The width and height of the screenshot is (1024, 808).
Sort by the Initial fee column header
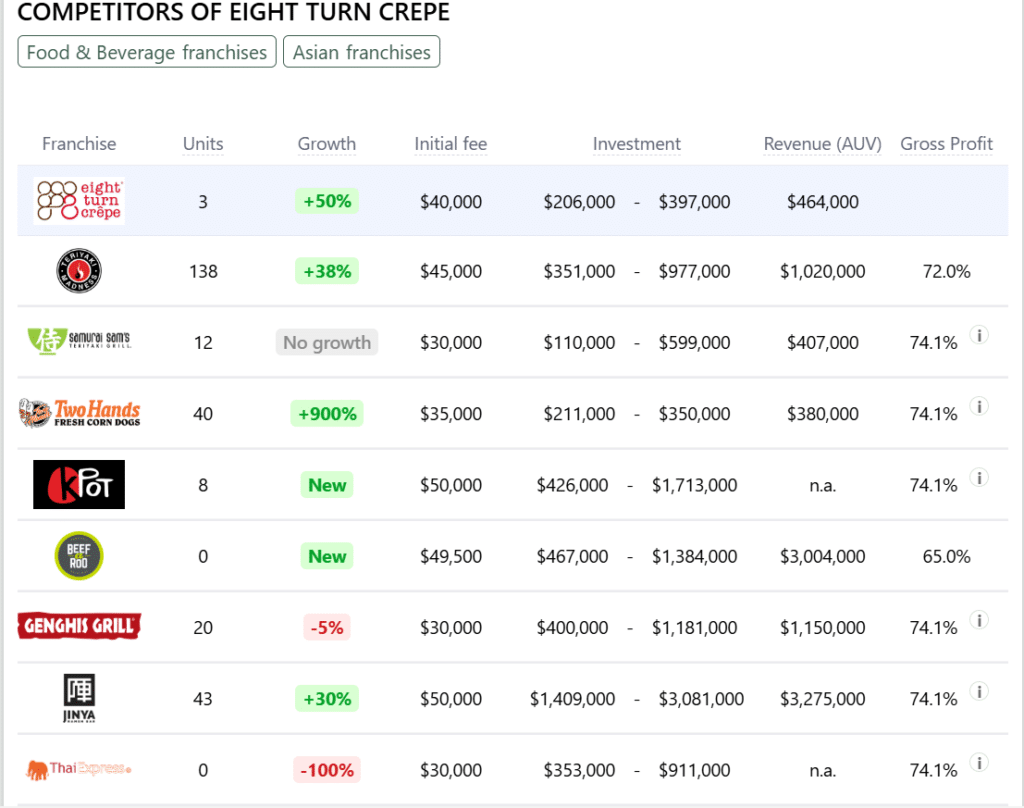pyautogui.click(x=451, y=144)
